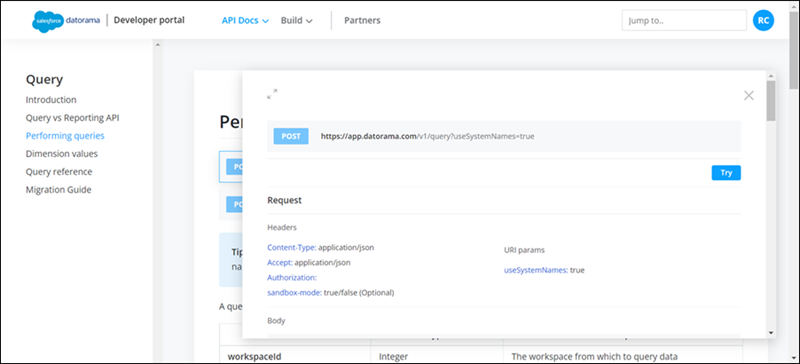Click the workspaceId table cell
Viewport: 800px width, 364px height.
[x=295, y=356]
